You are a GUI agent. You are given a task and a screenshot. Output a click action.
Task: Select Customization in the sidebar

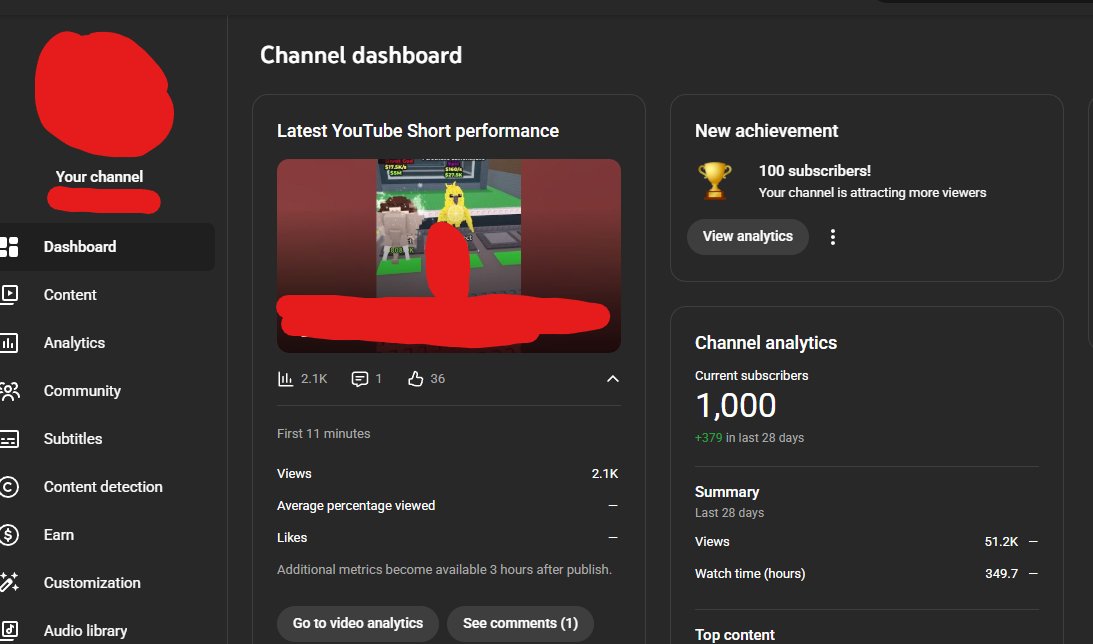tap(92, 583)
